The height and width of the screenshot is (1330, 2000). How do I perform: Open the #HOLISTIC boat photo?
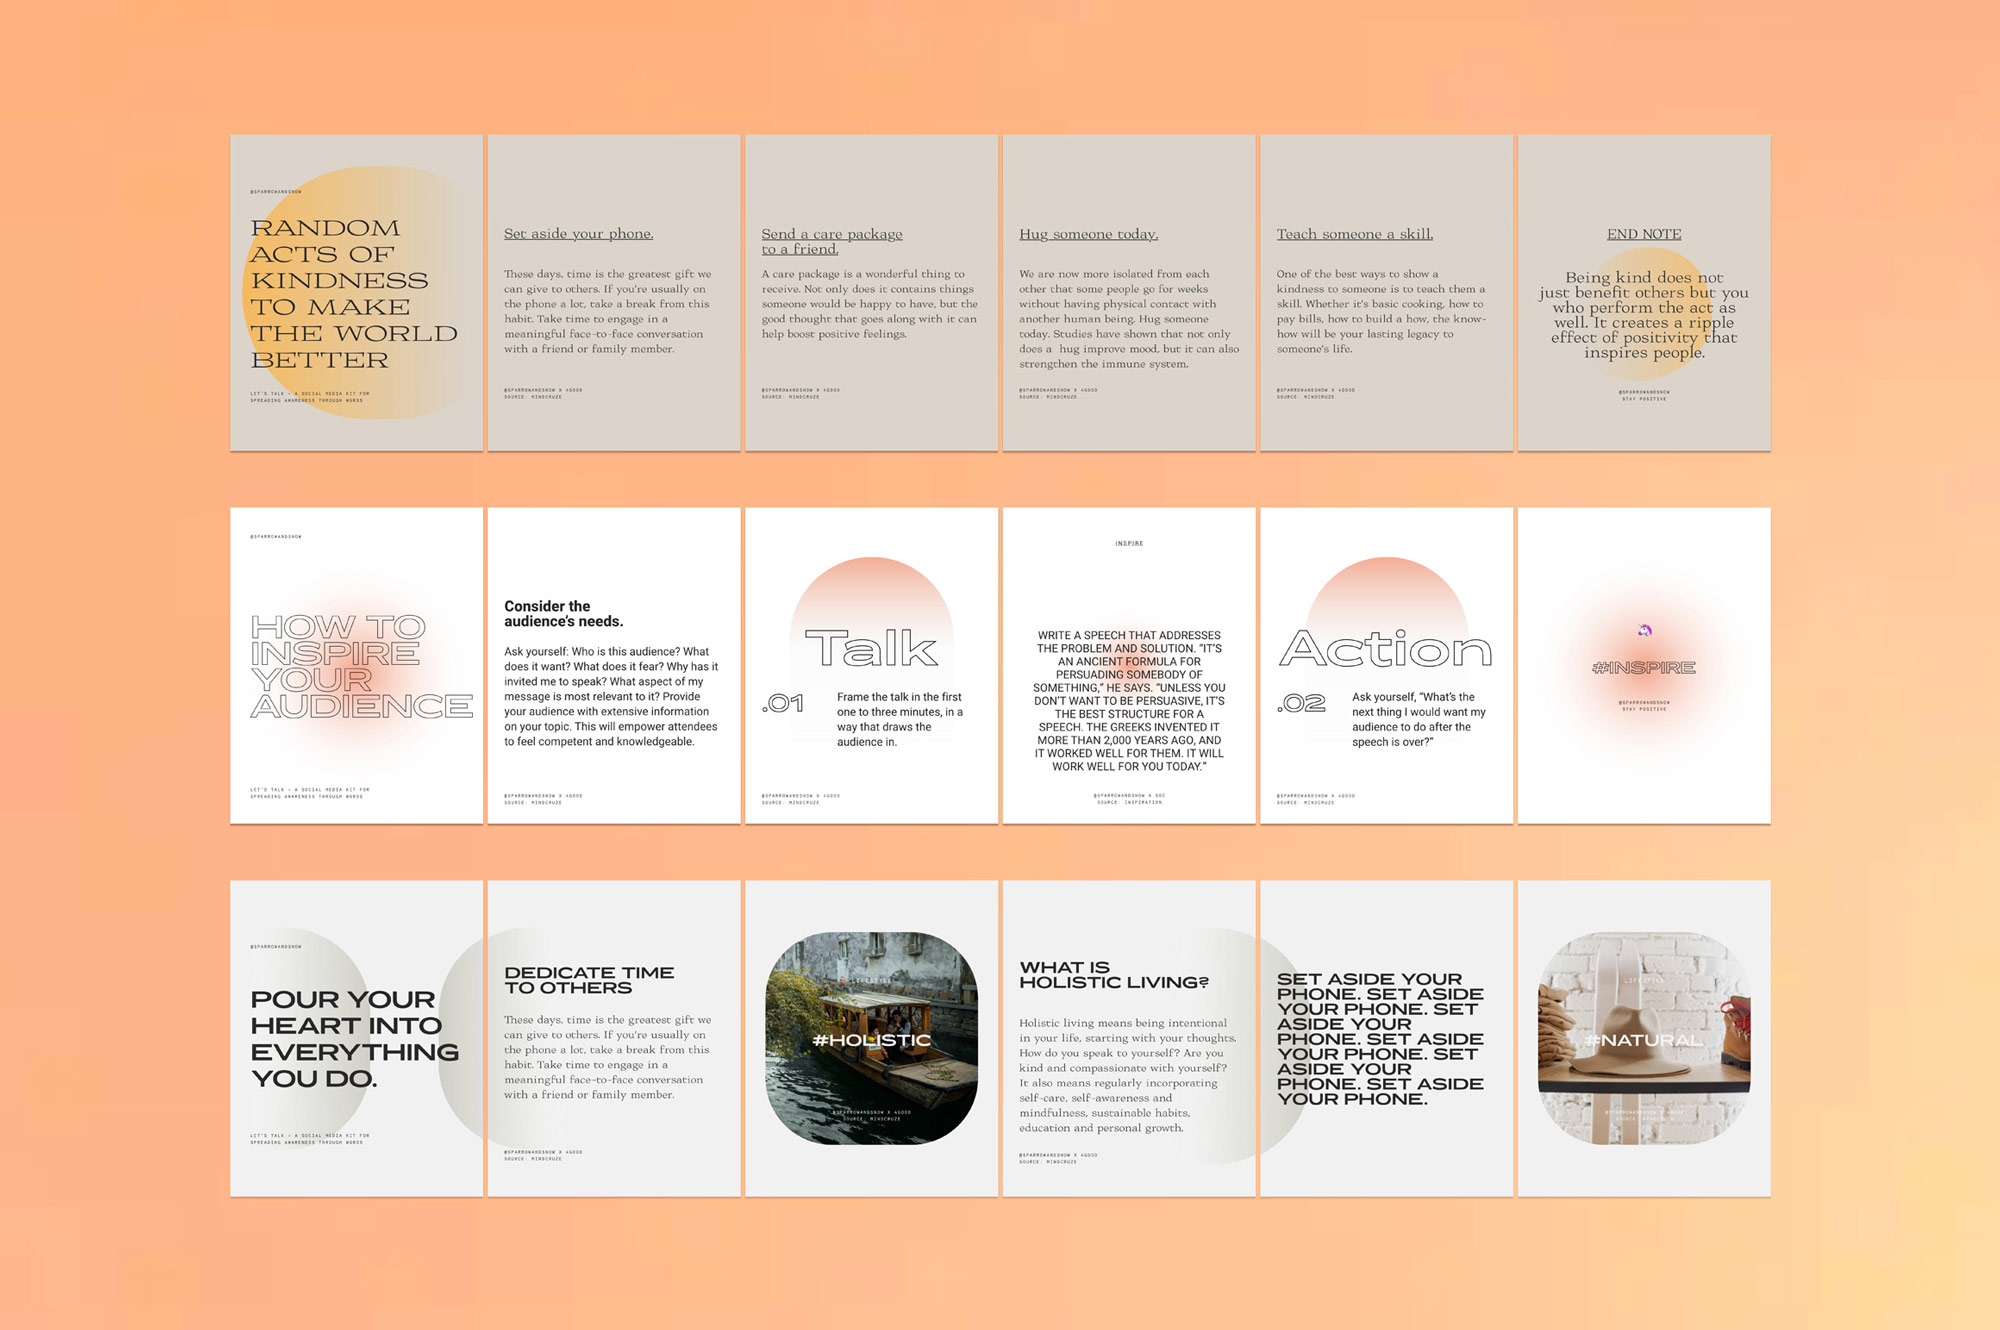tap(871, 1038)
